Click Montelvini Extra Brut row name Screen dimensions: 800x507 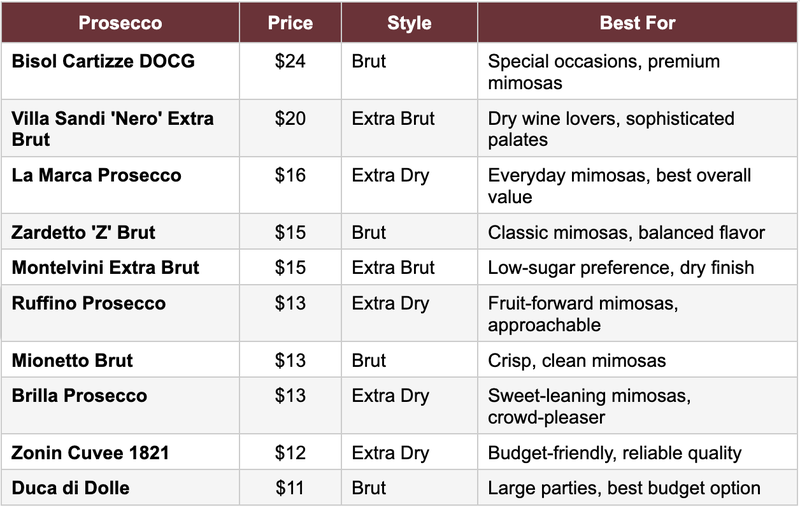point(106,268)
